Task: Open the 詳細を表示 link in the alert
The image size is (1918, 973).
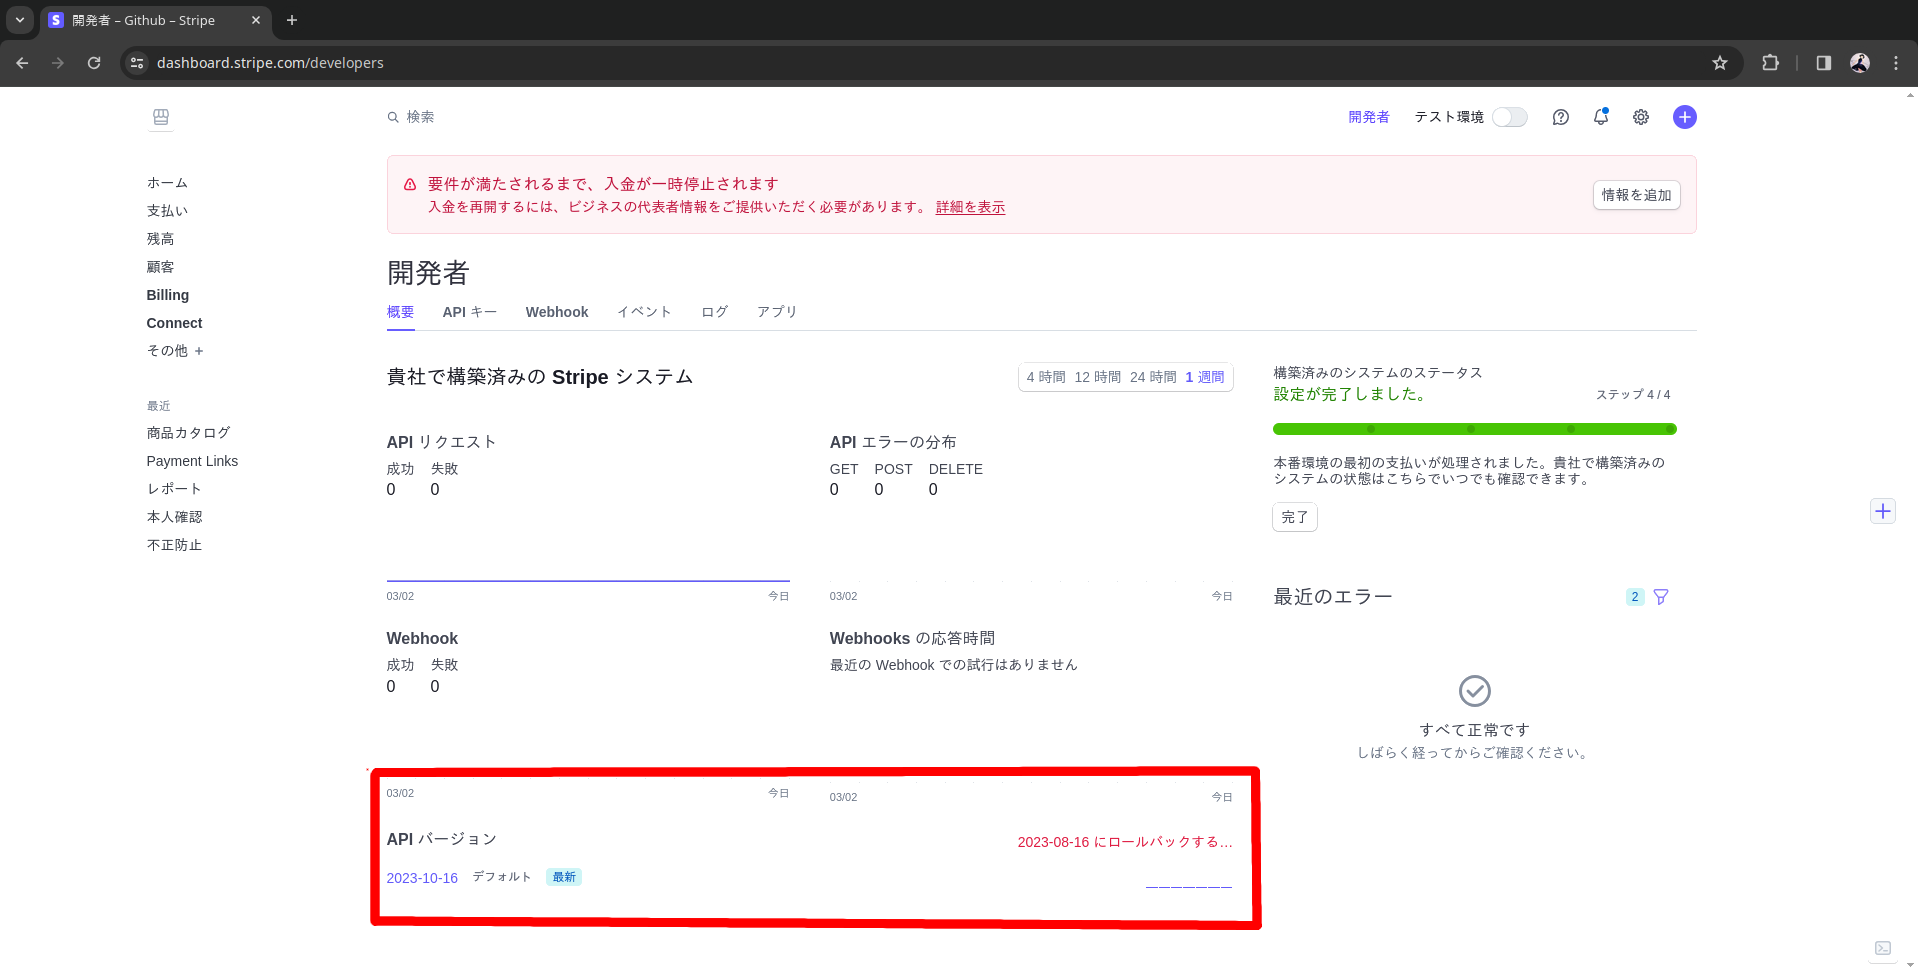Action: click(x=970, y=207)
